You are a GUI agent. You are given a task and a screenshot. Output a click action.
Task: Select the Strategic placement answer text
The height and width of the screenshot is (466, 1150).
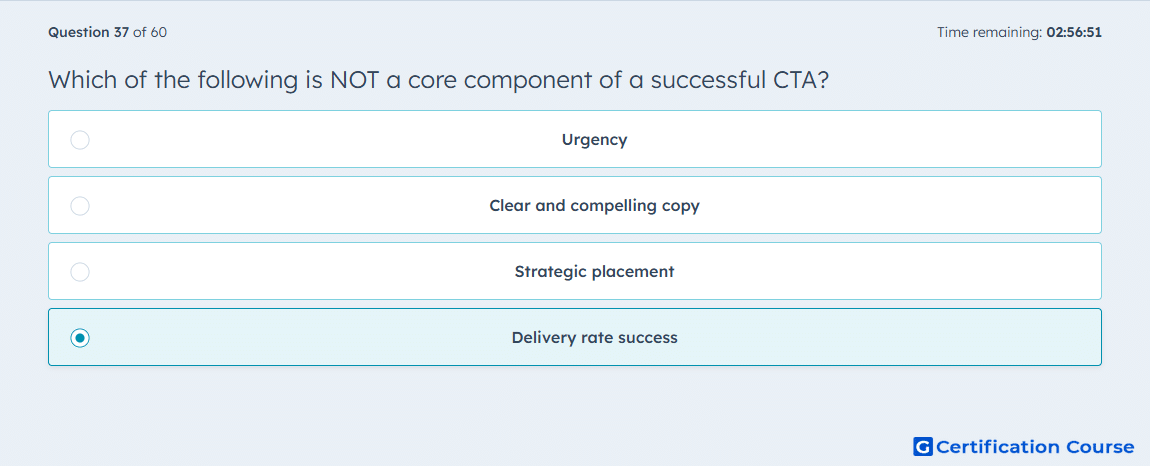pos(594,272)
